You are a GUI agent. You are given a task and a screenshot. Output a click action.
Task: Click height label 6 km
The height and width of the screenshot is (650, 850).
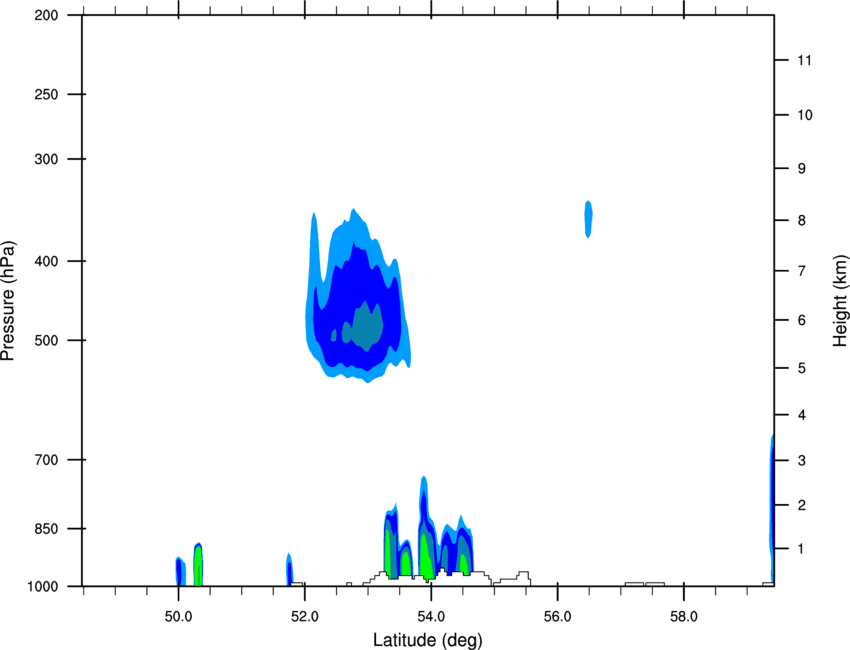tap(802, 320)
